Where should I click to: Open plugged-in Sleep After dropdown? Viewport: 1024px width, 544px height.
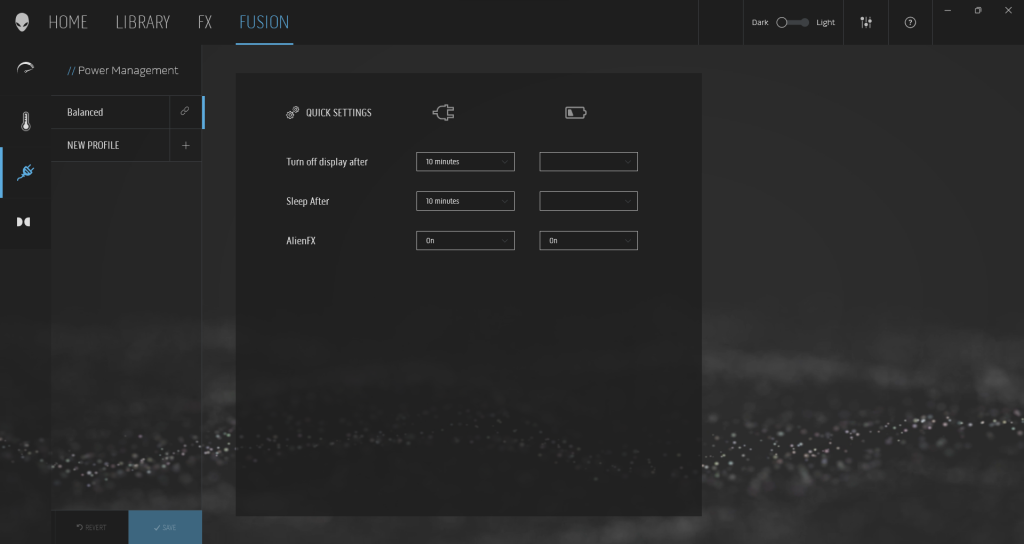click(x=465, y=201)
